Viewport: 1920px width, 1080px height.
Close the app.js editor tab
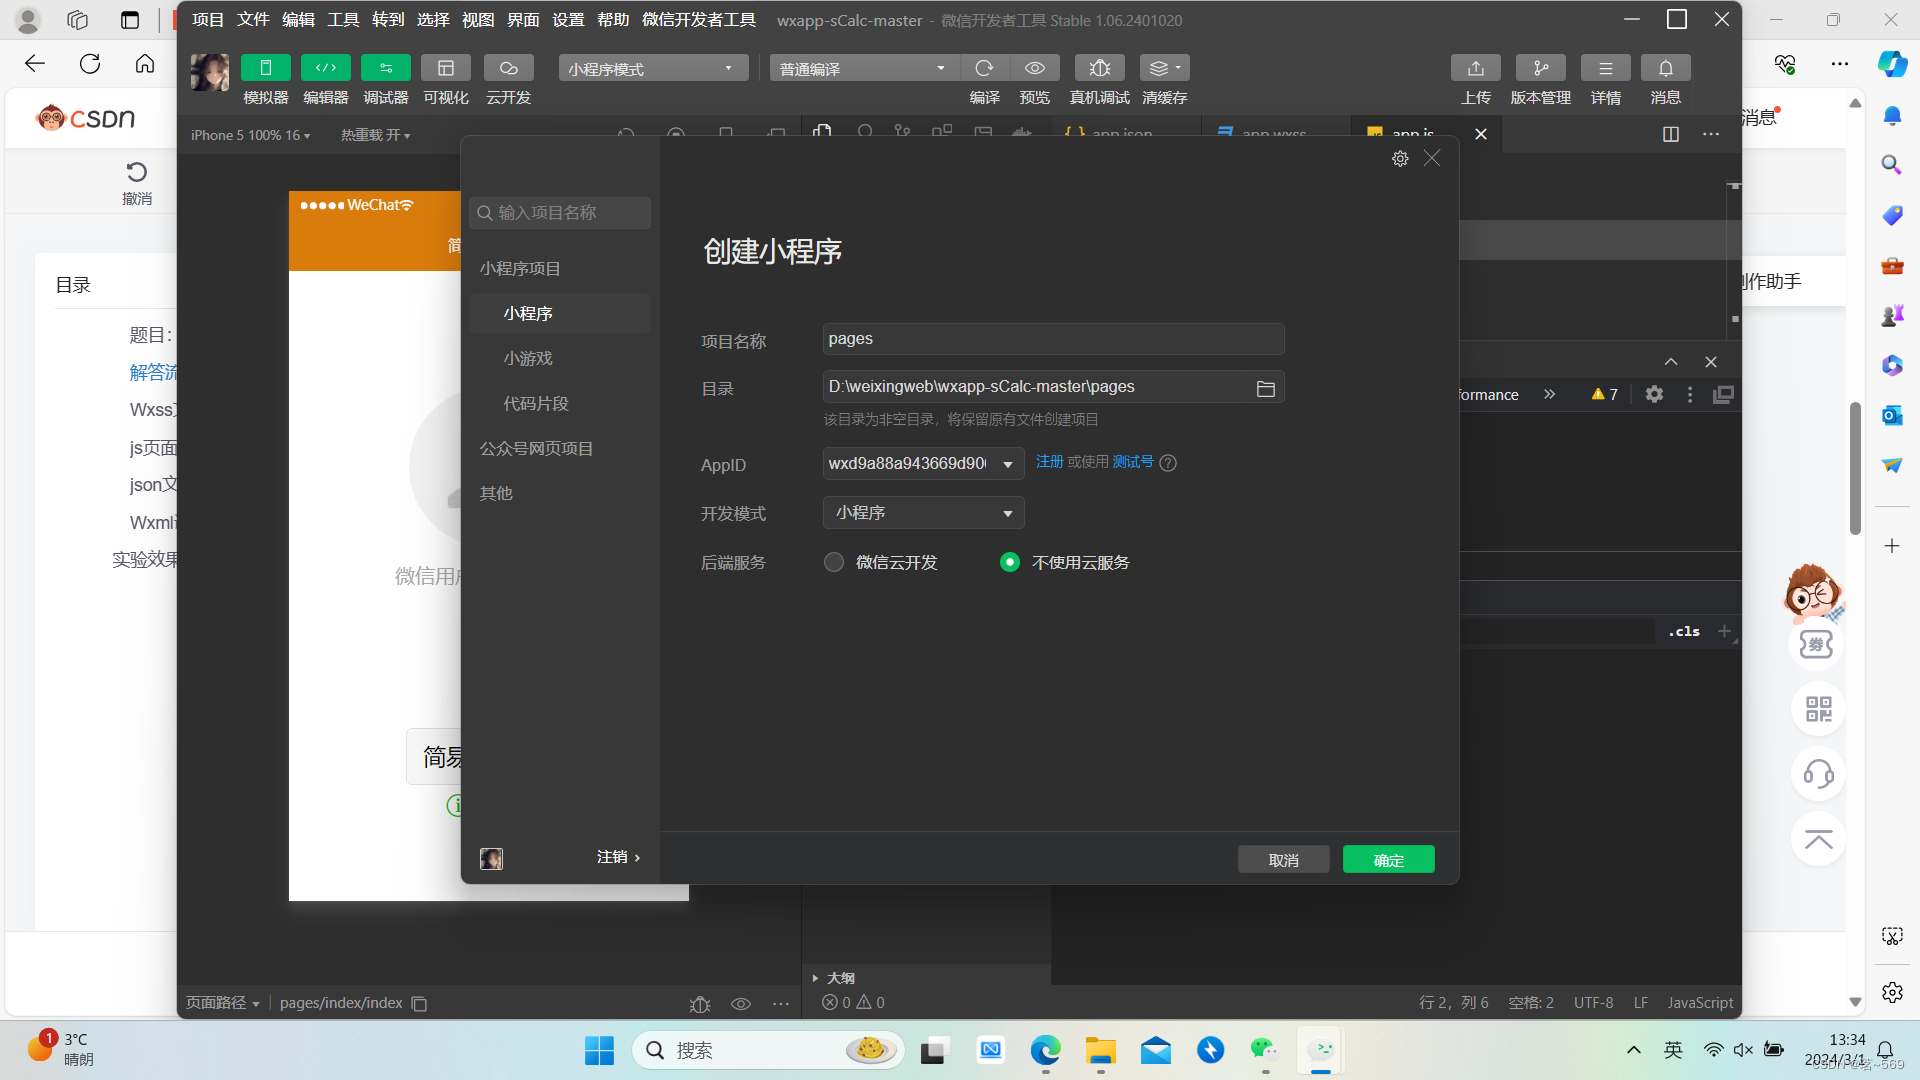[x=1481, y=134]
